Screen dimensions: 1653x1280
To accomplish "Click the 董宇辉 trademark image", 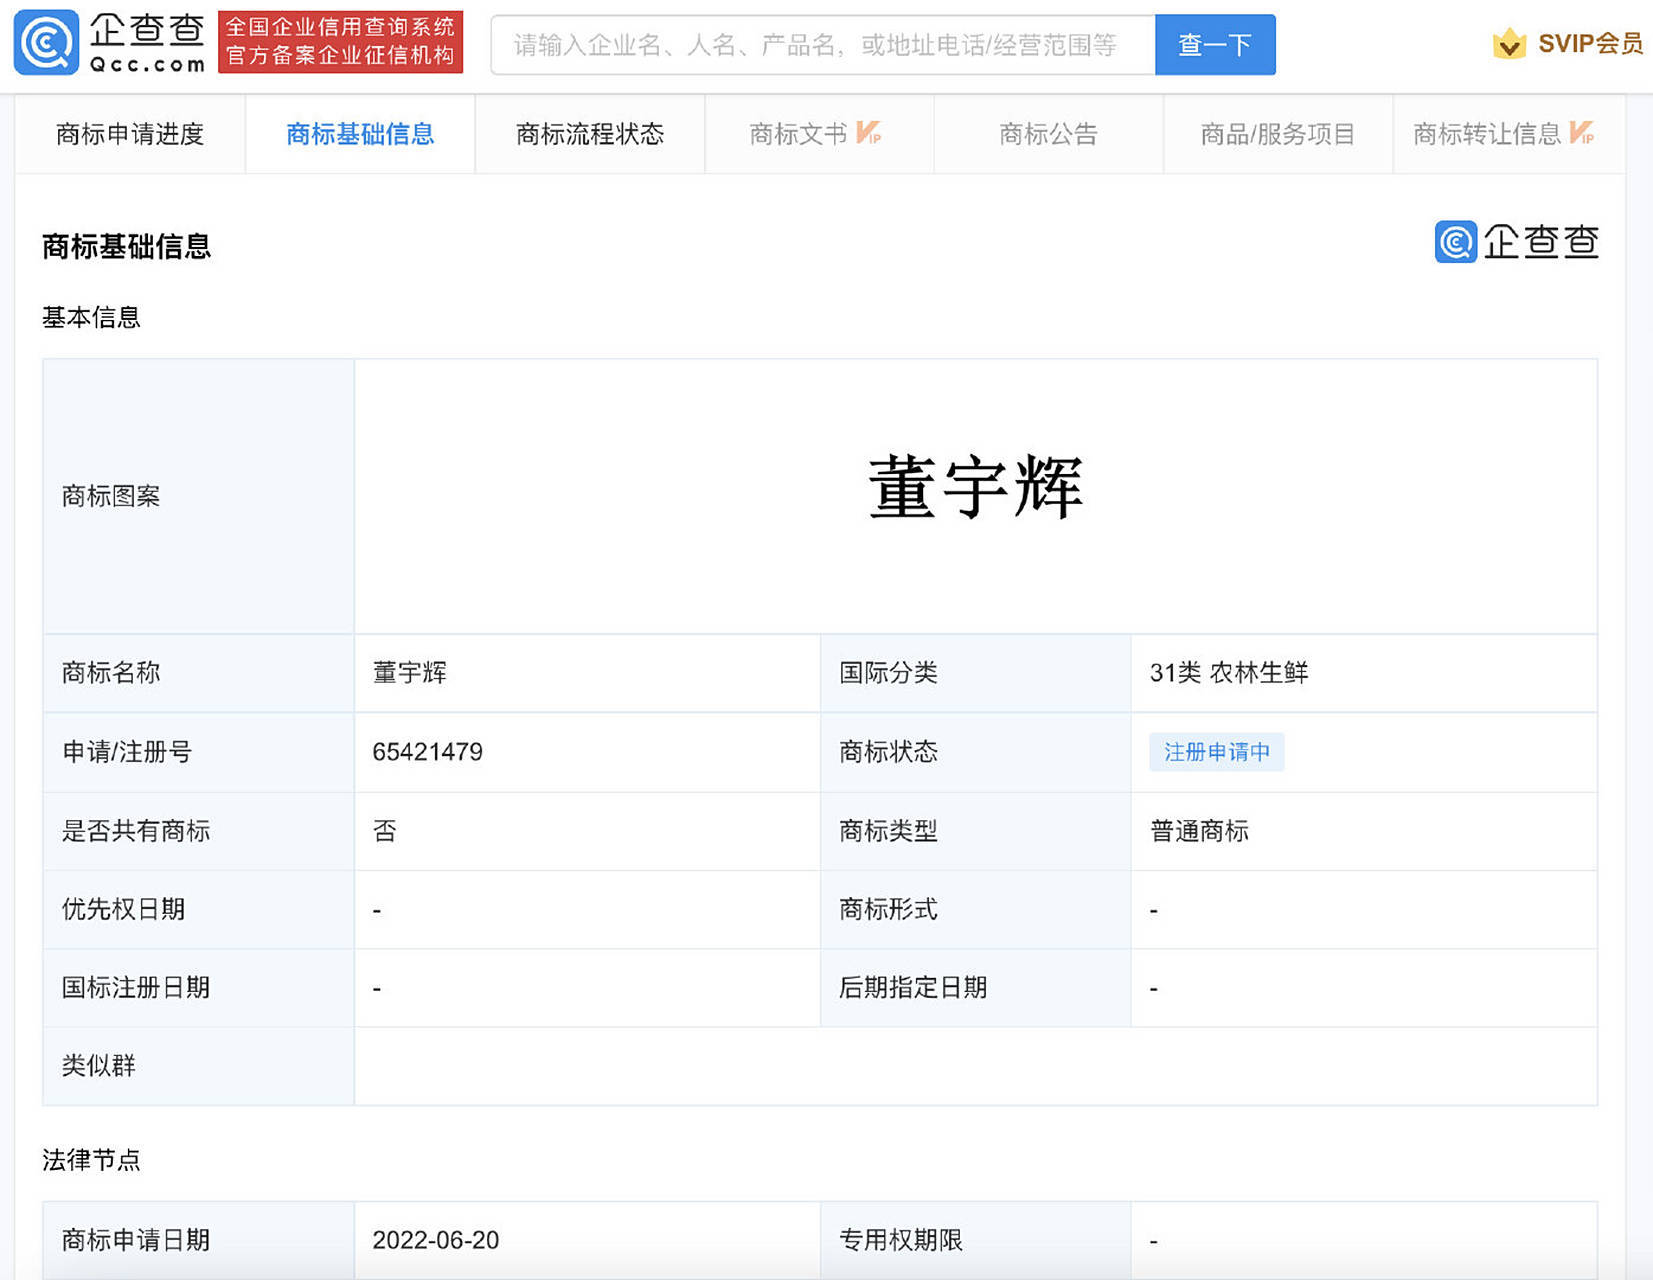I will [975, 488].
